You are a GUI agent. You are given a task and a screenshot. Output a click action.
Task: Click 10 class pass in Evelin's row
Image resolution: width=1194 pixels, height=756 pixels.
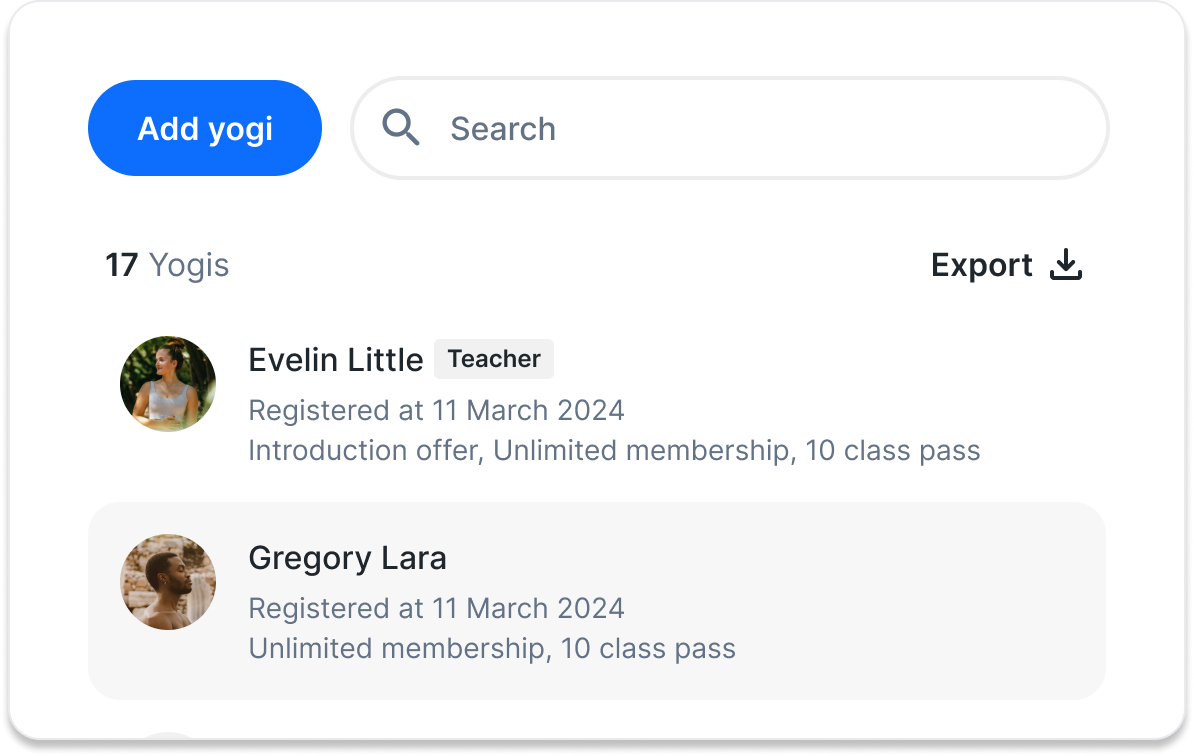[x=893, y=450]
